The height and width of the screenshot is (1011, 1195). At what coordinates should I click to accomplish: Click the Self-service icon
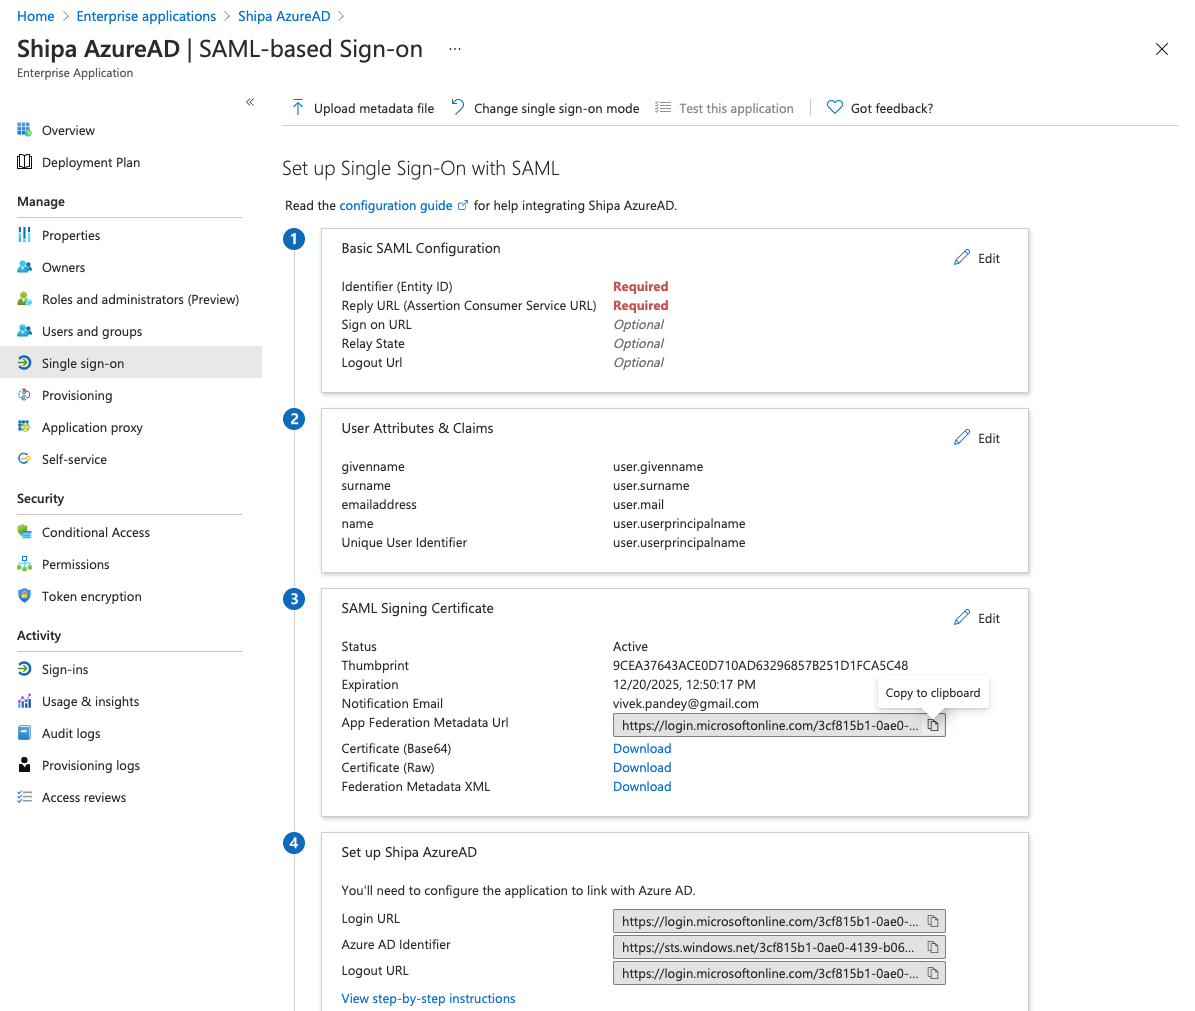[24, 459]
